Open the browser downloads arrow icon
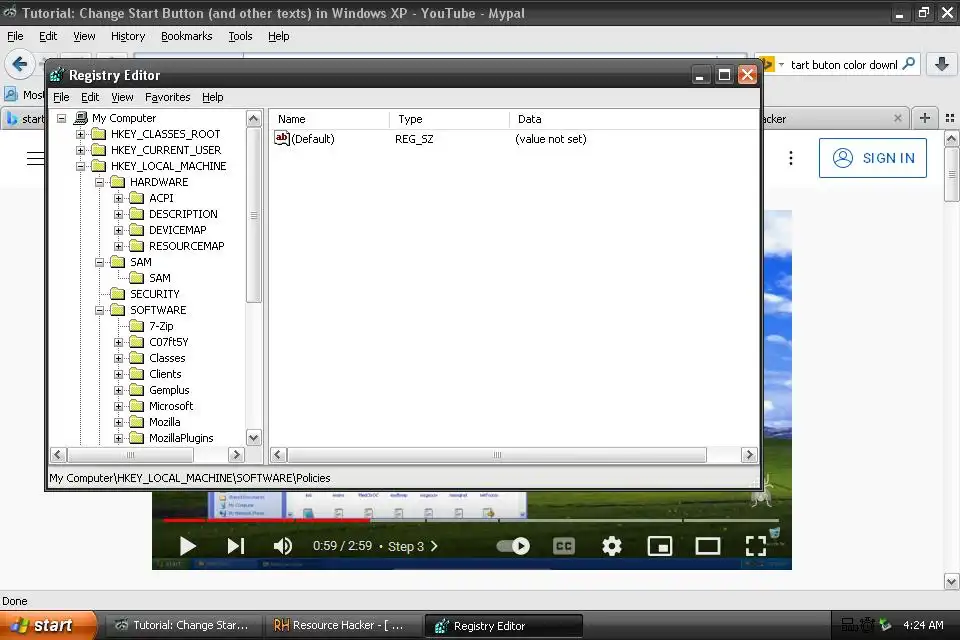Image resolution: width=960 pixels, height=640 pixels. coord(942,64)
